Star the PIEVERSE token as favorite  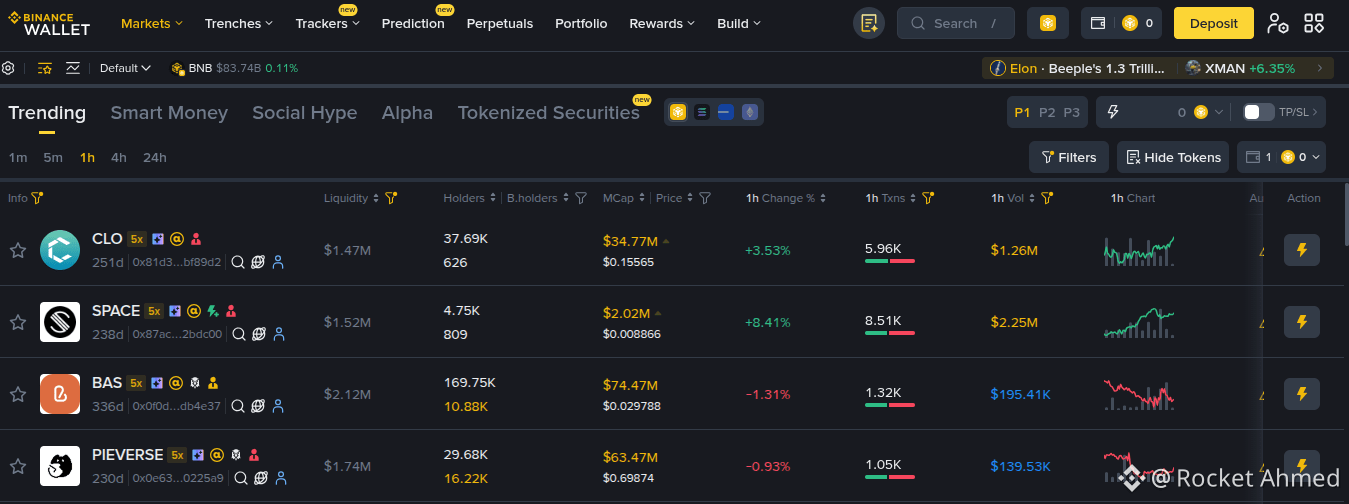tap(17, 466)
